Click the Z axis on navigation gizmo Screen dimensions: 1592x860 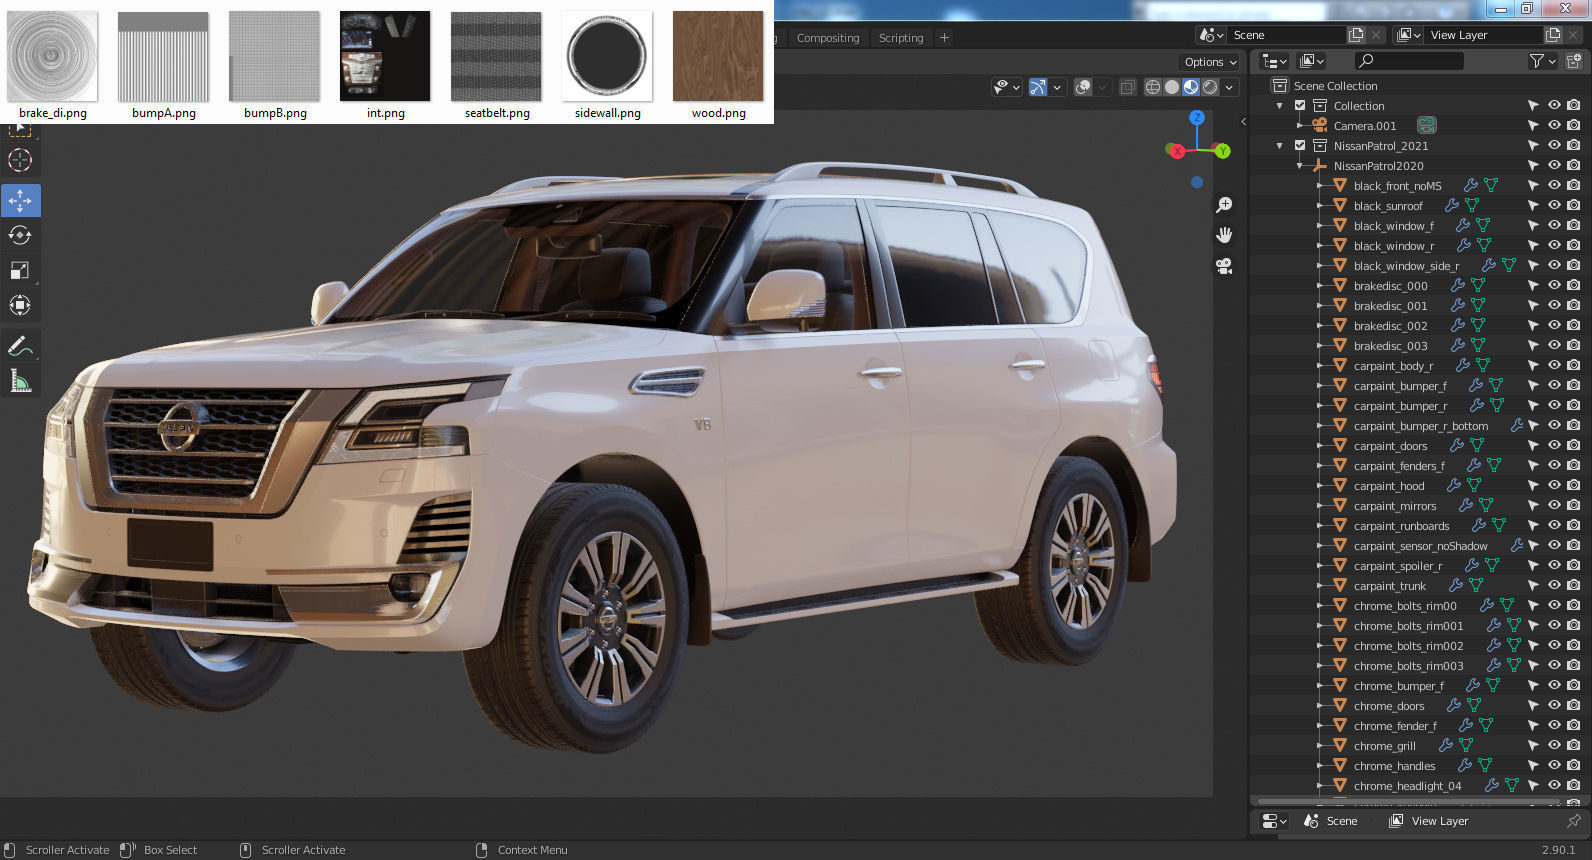point(1197,117)
